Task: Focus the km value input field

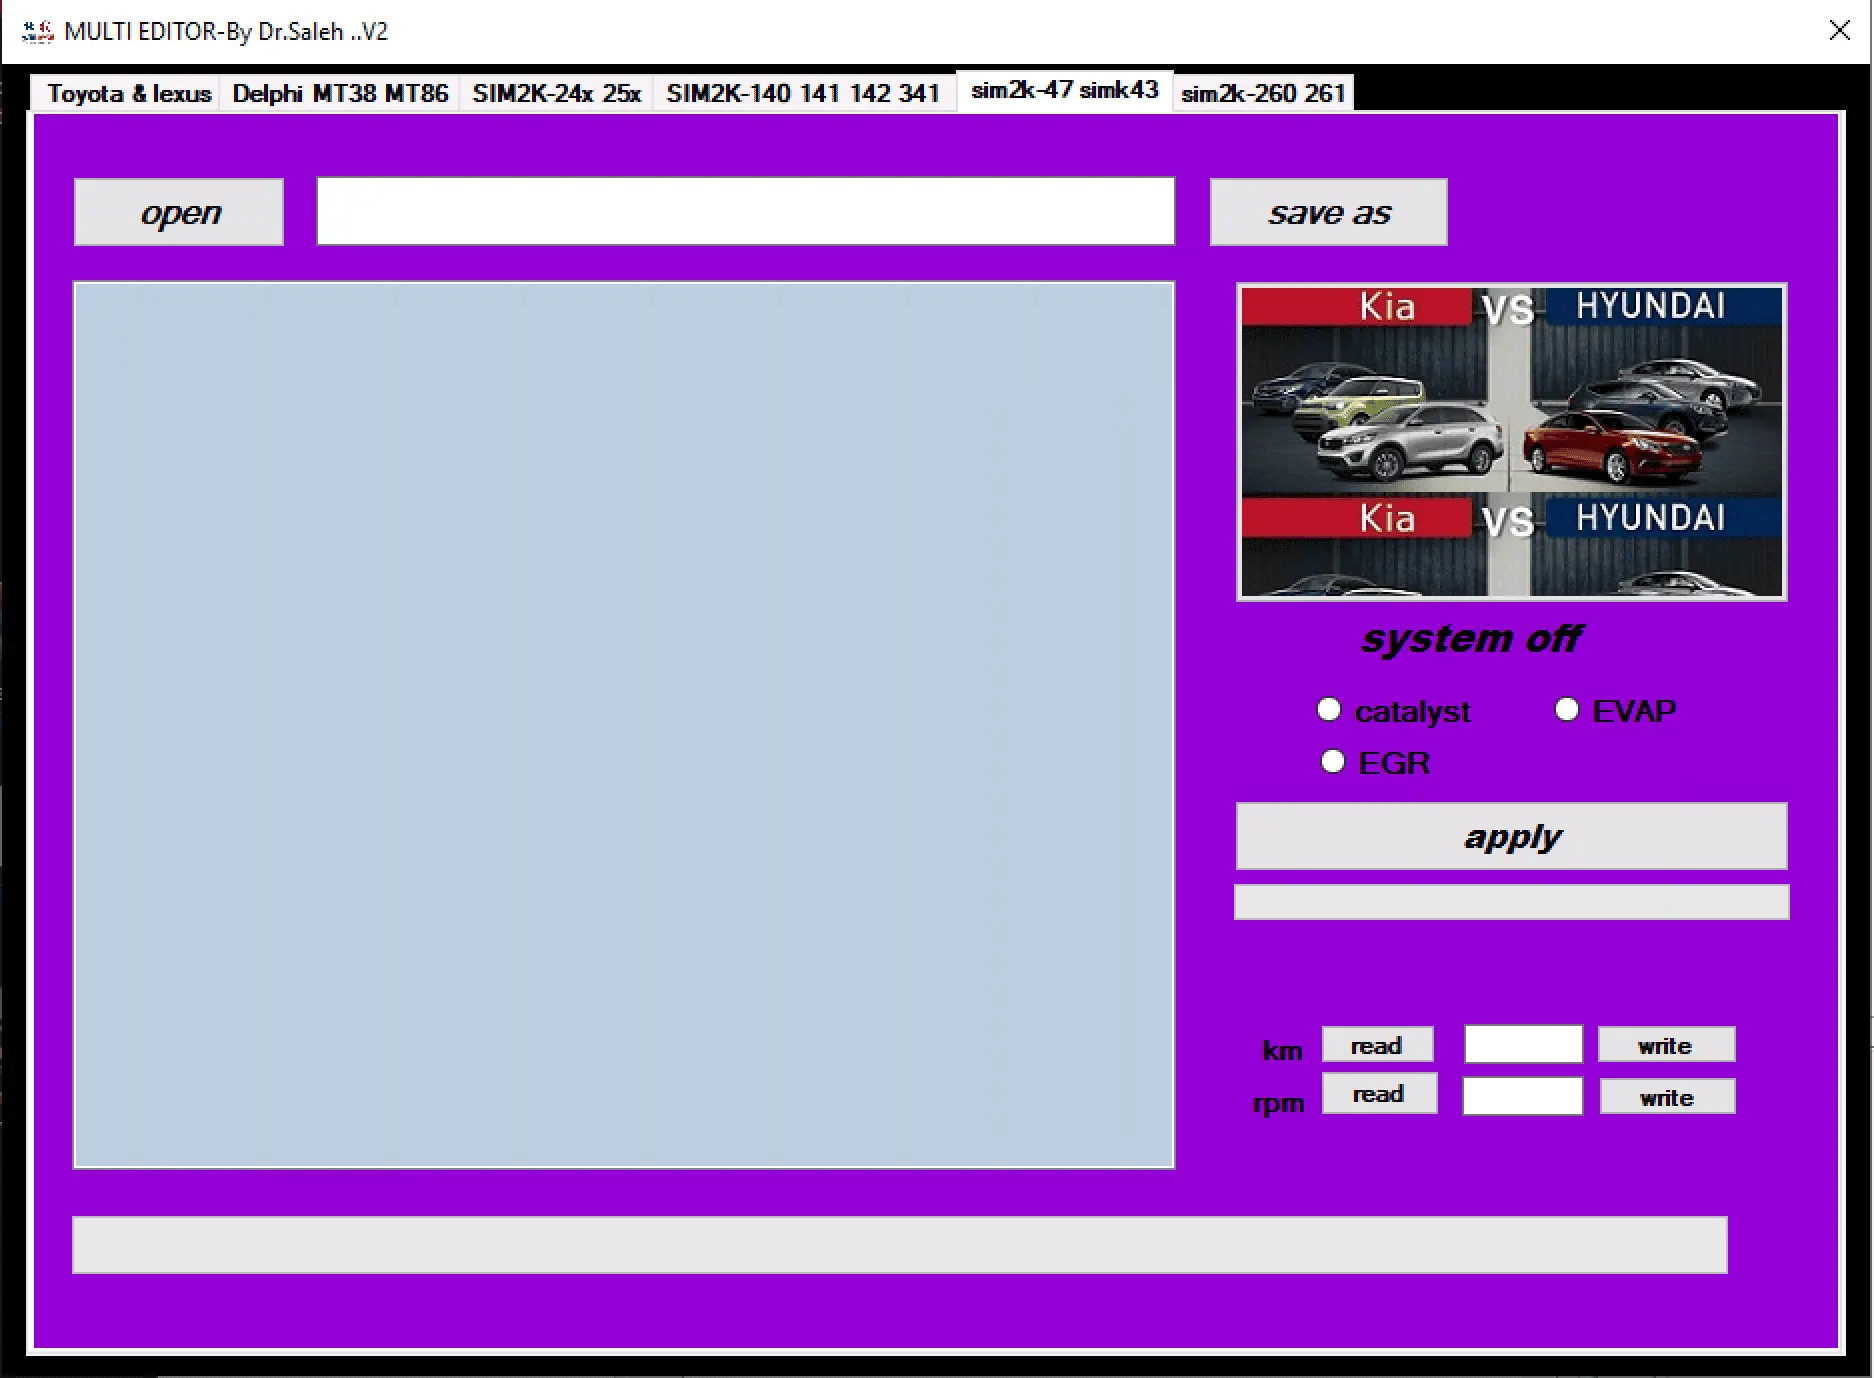Action: coord(1523,1044)
